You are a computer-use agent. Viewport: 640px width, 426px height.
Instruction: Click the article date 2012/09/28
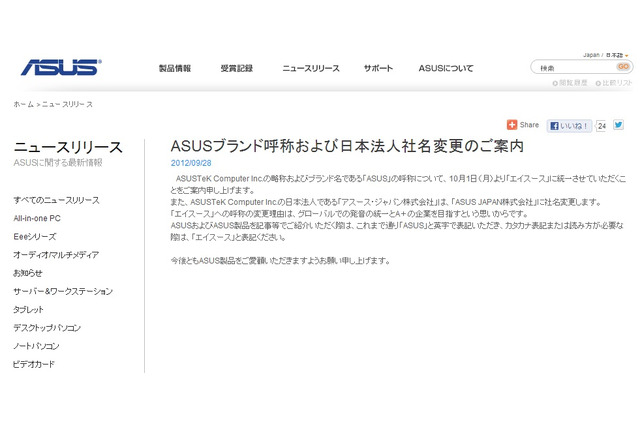tap(191, 163)
